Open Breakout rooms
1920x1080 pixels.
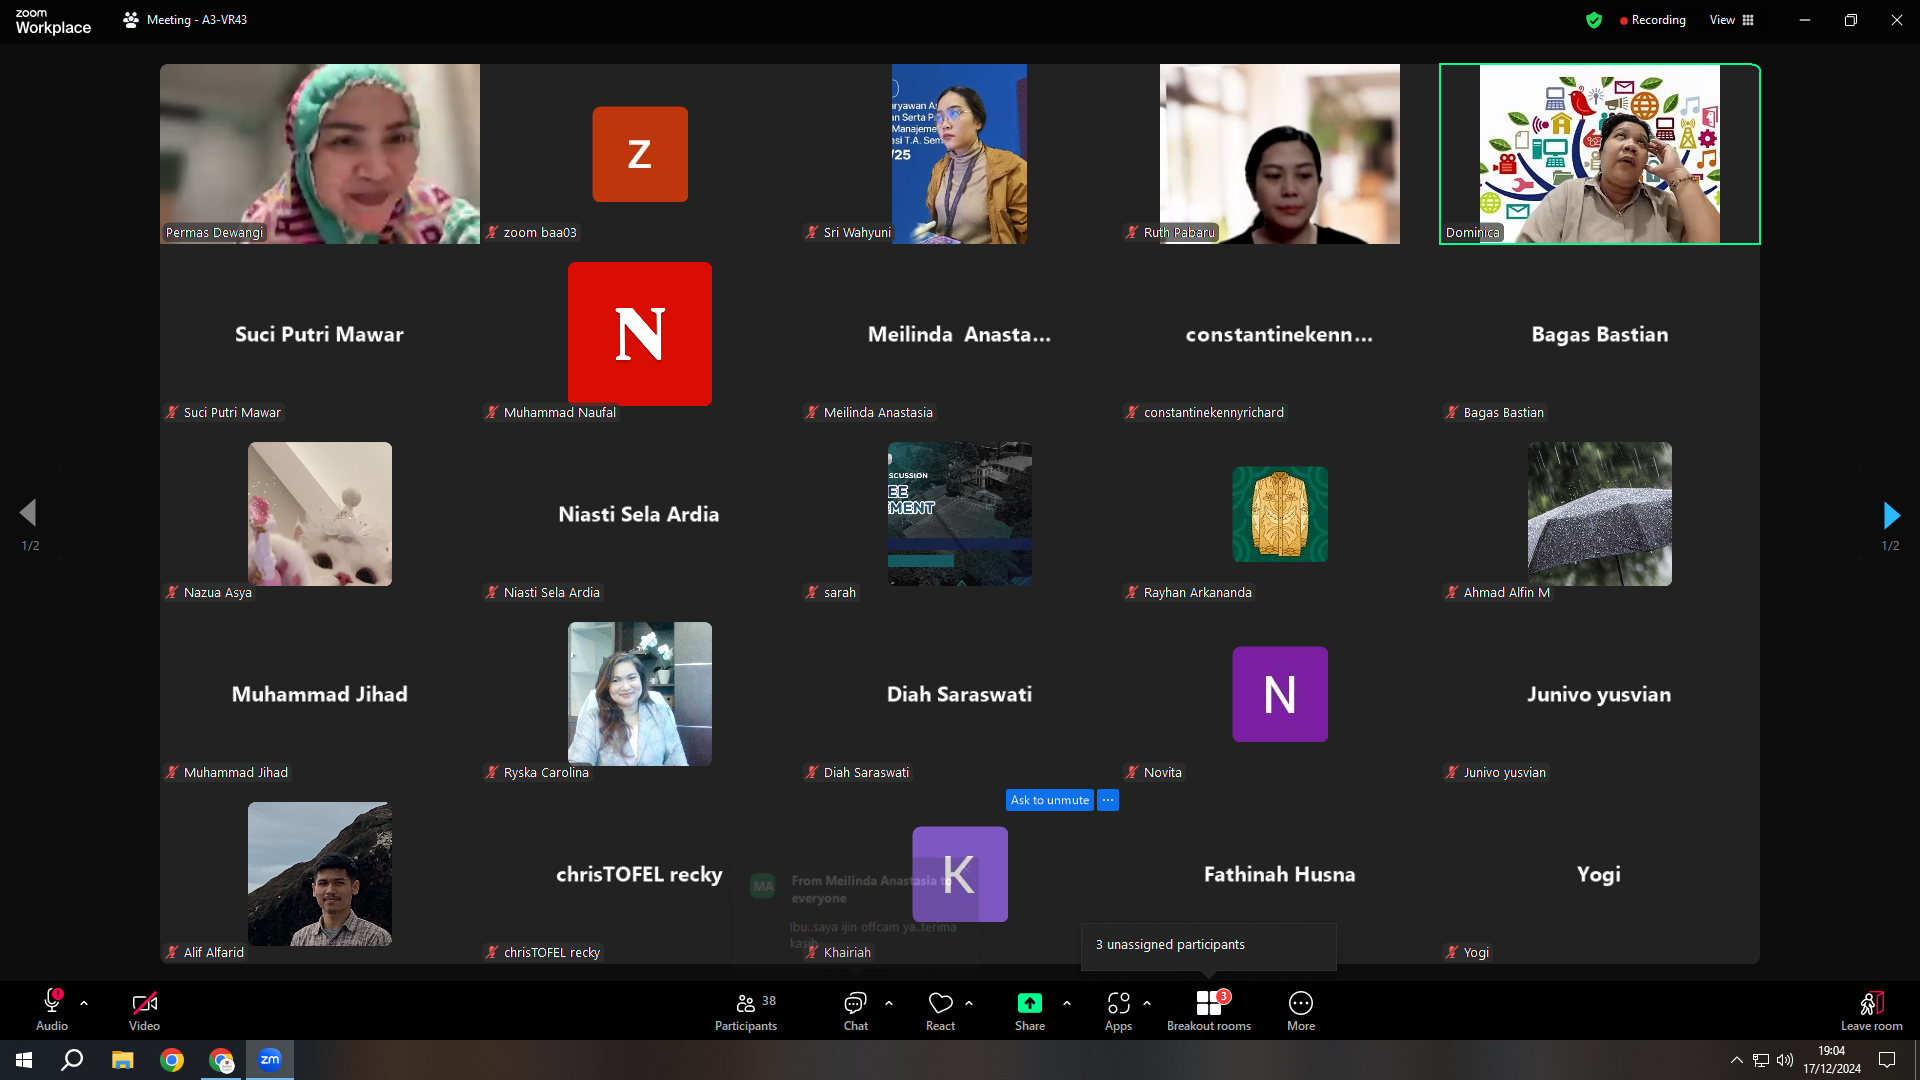pyautogui.click(x=1209, y=1011)
